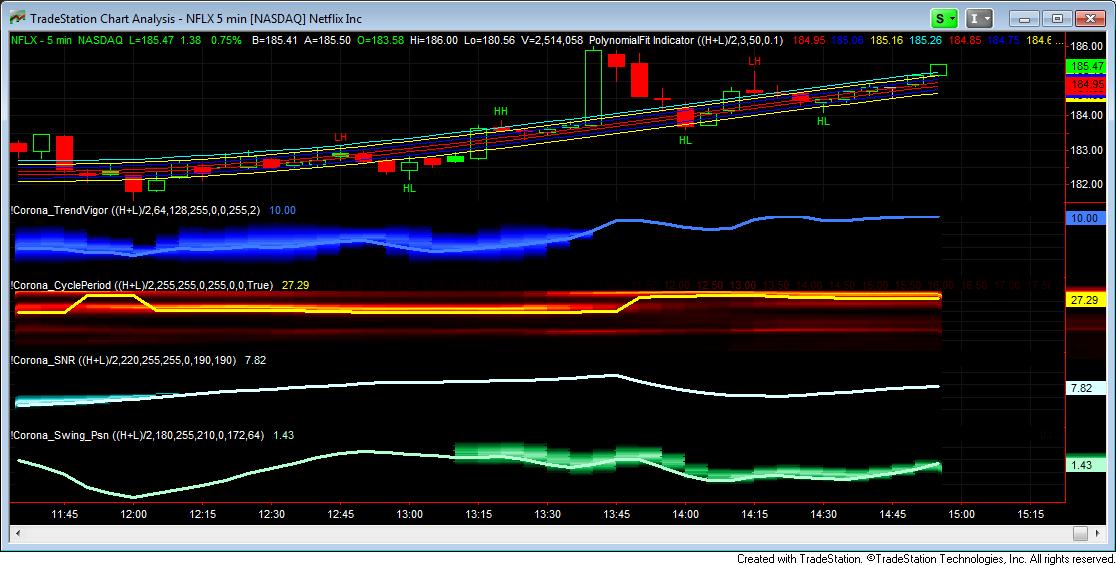Click the TradeStation icon in the title bar
Screen dimensions: 1116x565
[18, 18]
